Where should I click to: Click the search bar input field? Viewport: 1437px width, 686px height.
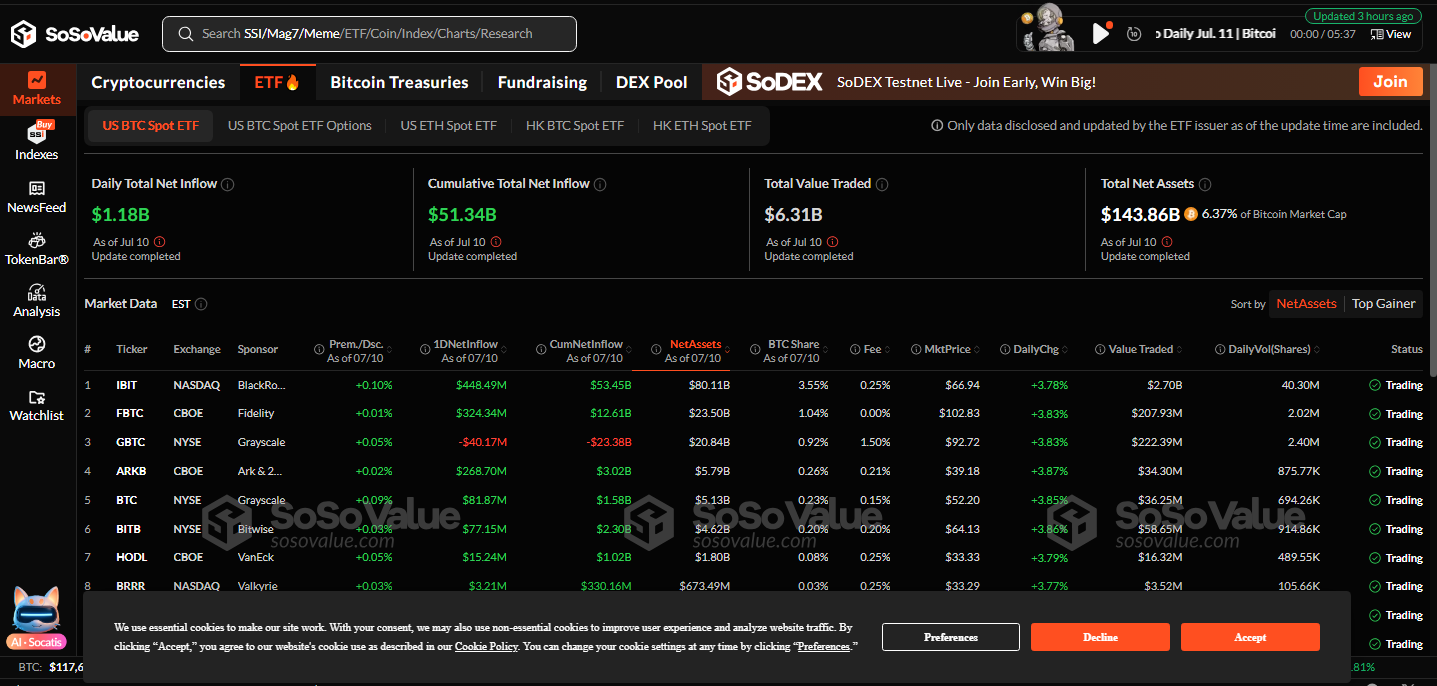click(369, 34)
